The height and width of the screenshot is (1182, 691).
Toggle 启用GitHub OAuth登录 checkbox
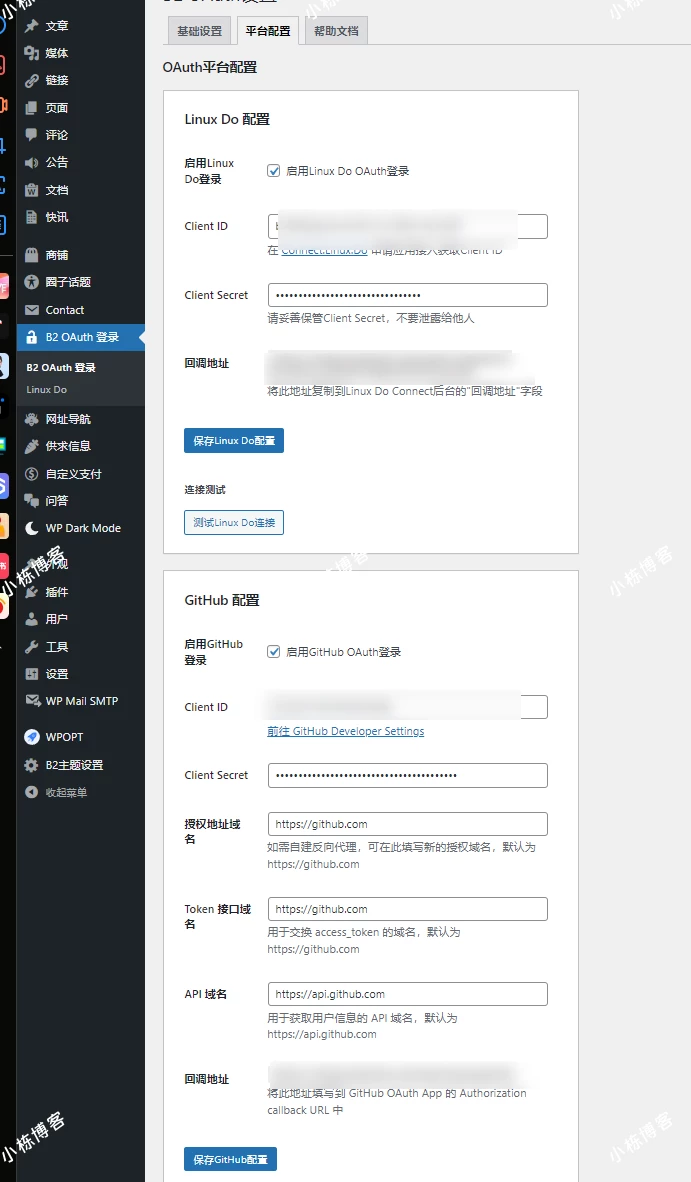point(274,652)
